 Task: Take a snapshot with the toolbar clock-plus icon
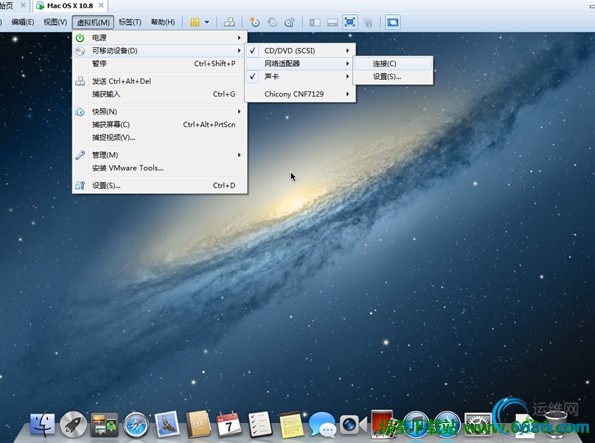tap(254, 22)
